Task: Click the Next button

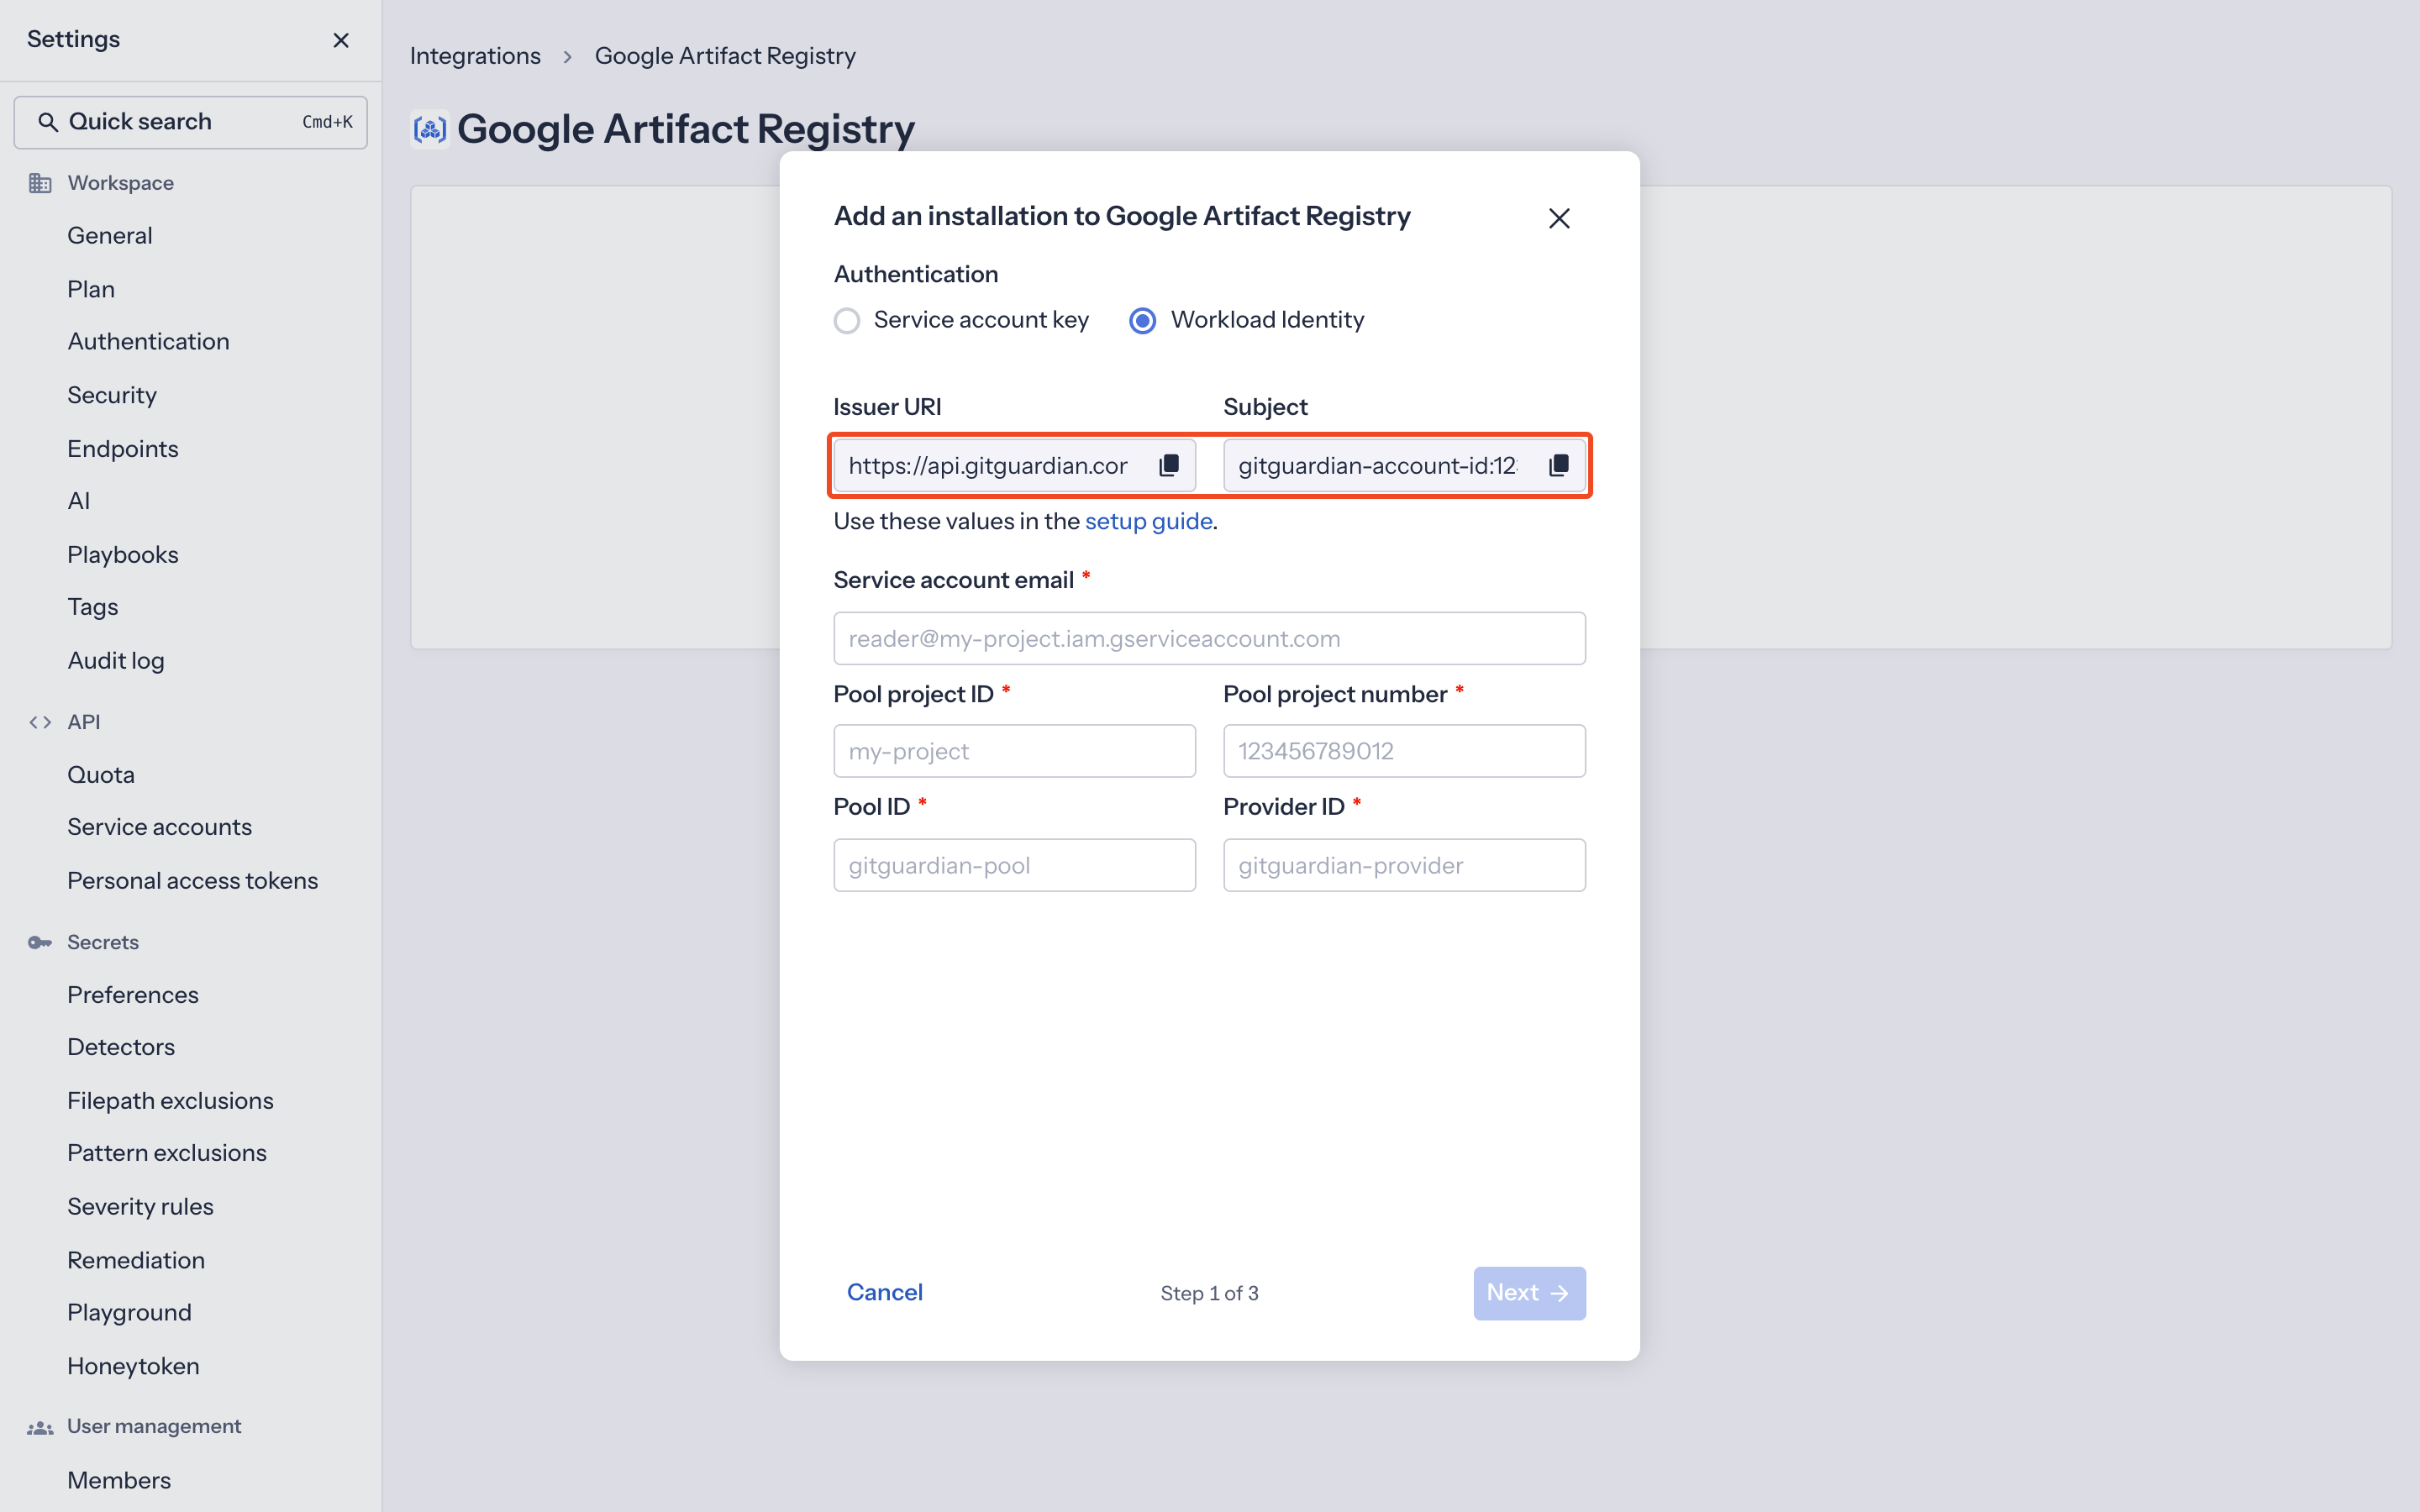Action: point(1529,1293)
